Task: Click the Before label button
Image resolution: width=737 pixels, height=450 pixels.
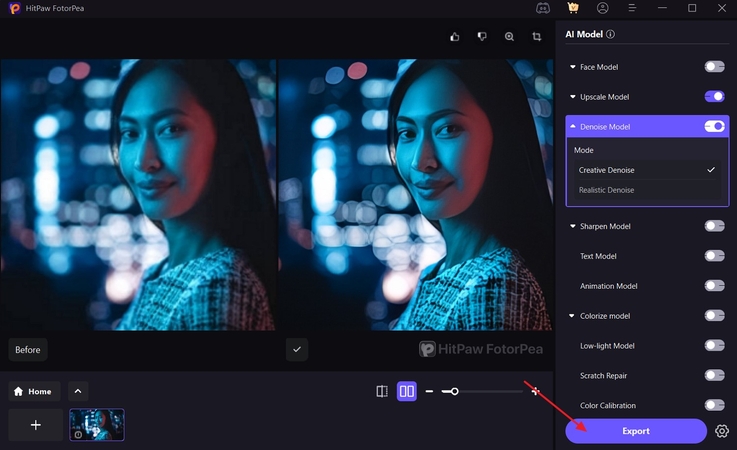Action: point(28,349)
